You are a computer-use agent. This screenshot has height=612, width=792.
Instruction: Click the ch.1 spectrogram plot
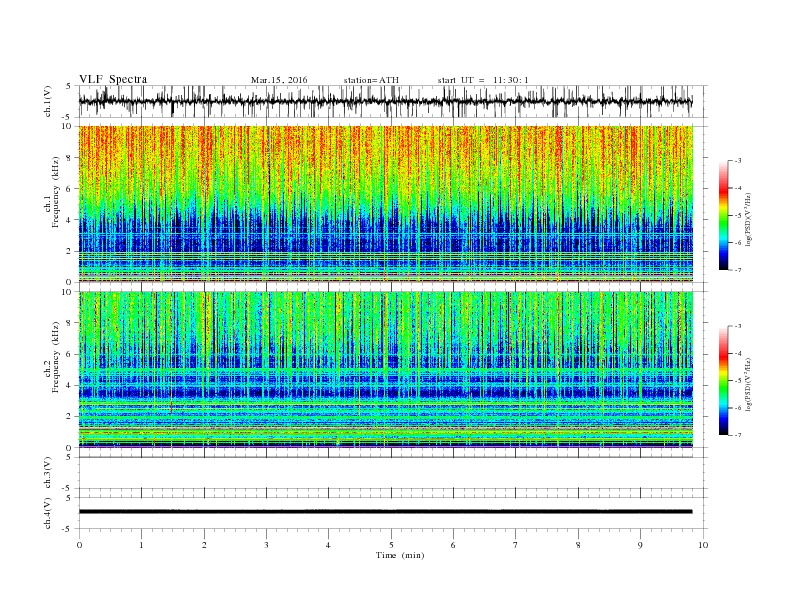pyautogui.click(x=386, y=204)
